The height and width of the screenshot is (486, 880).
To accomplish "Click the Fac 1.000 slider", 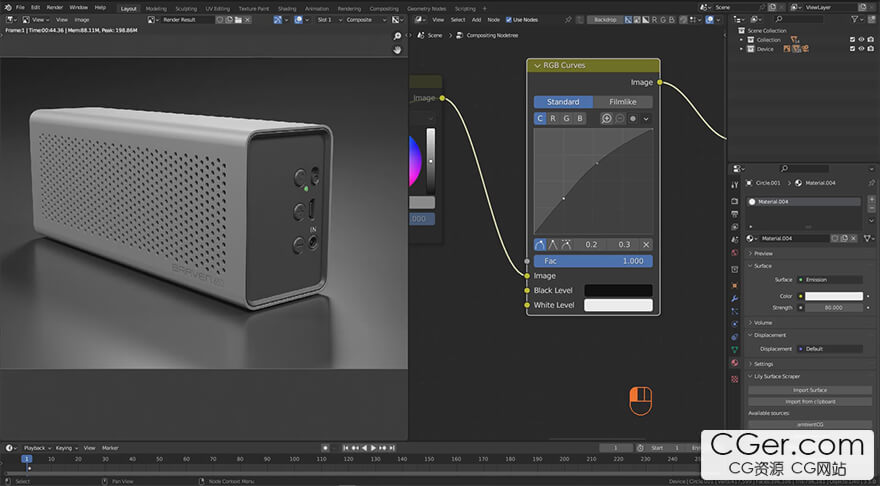I will click(593, 261).
